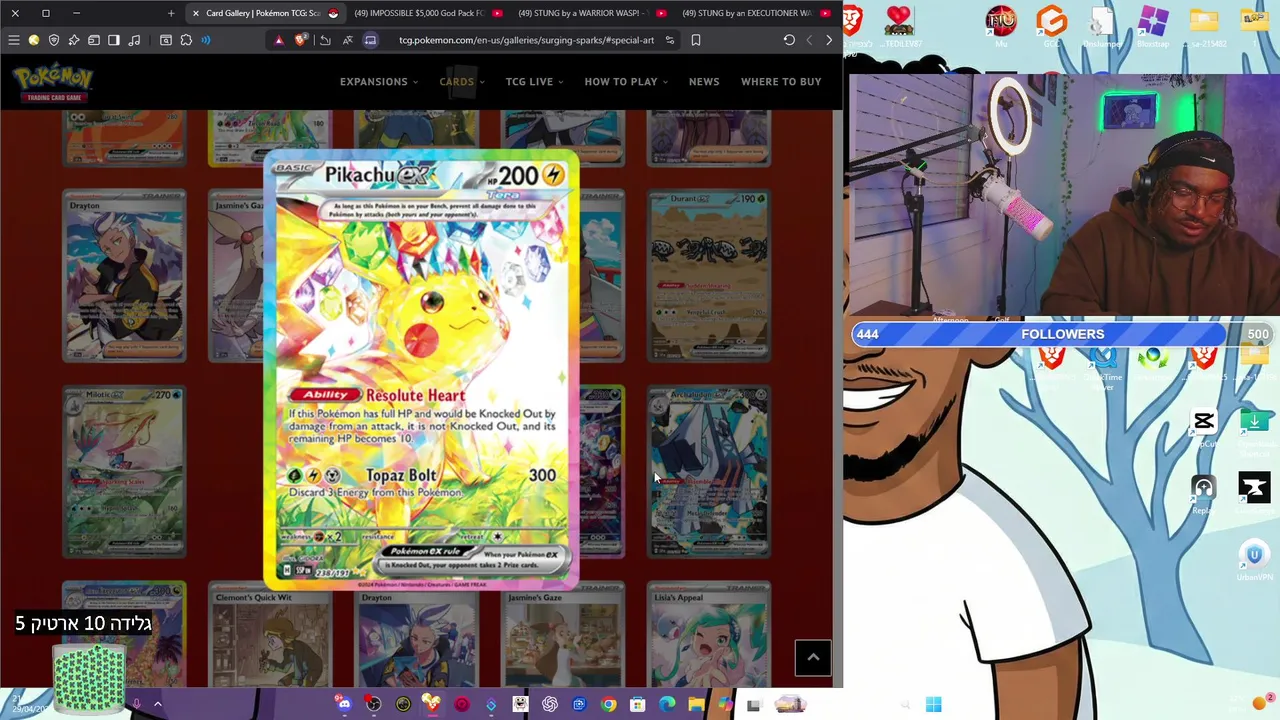The image size is (1280, 720).
Task: Open the DnsJumper desktop file
Action: [1102, 24]
